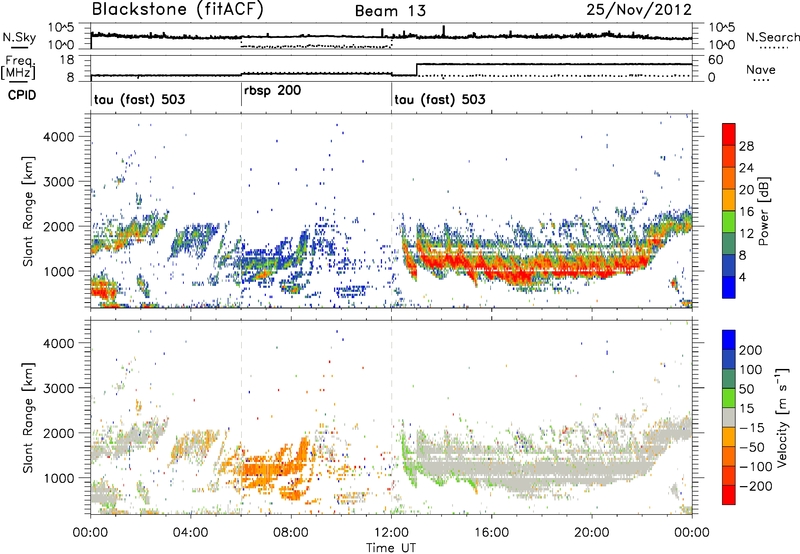The image size is (800, 554).
Task: Click the 10^0 tick beside N.Search
Action: (x=722, y=45)
